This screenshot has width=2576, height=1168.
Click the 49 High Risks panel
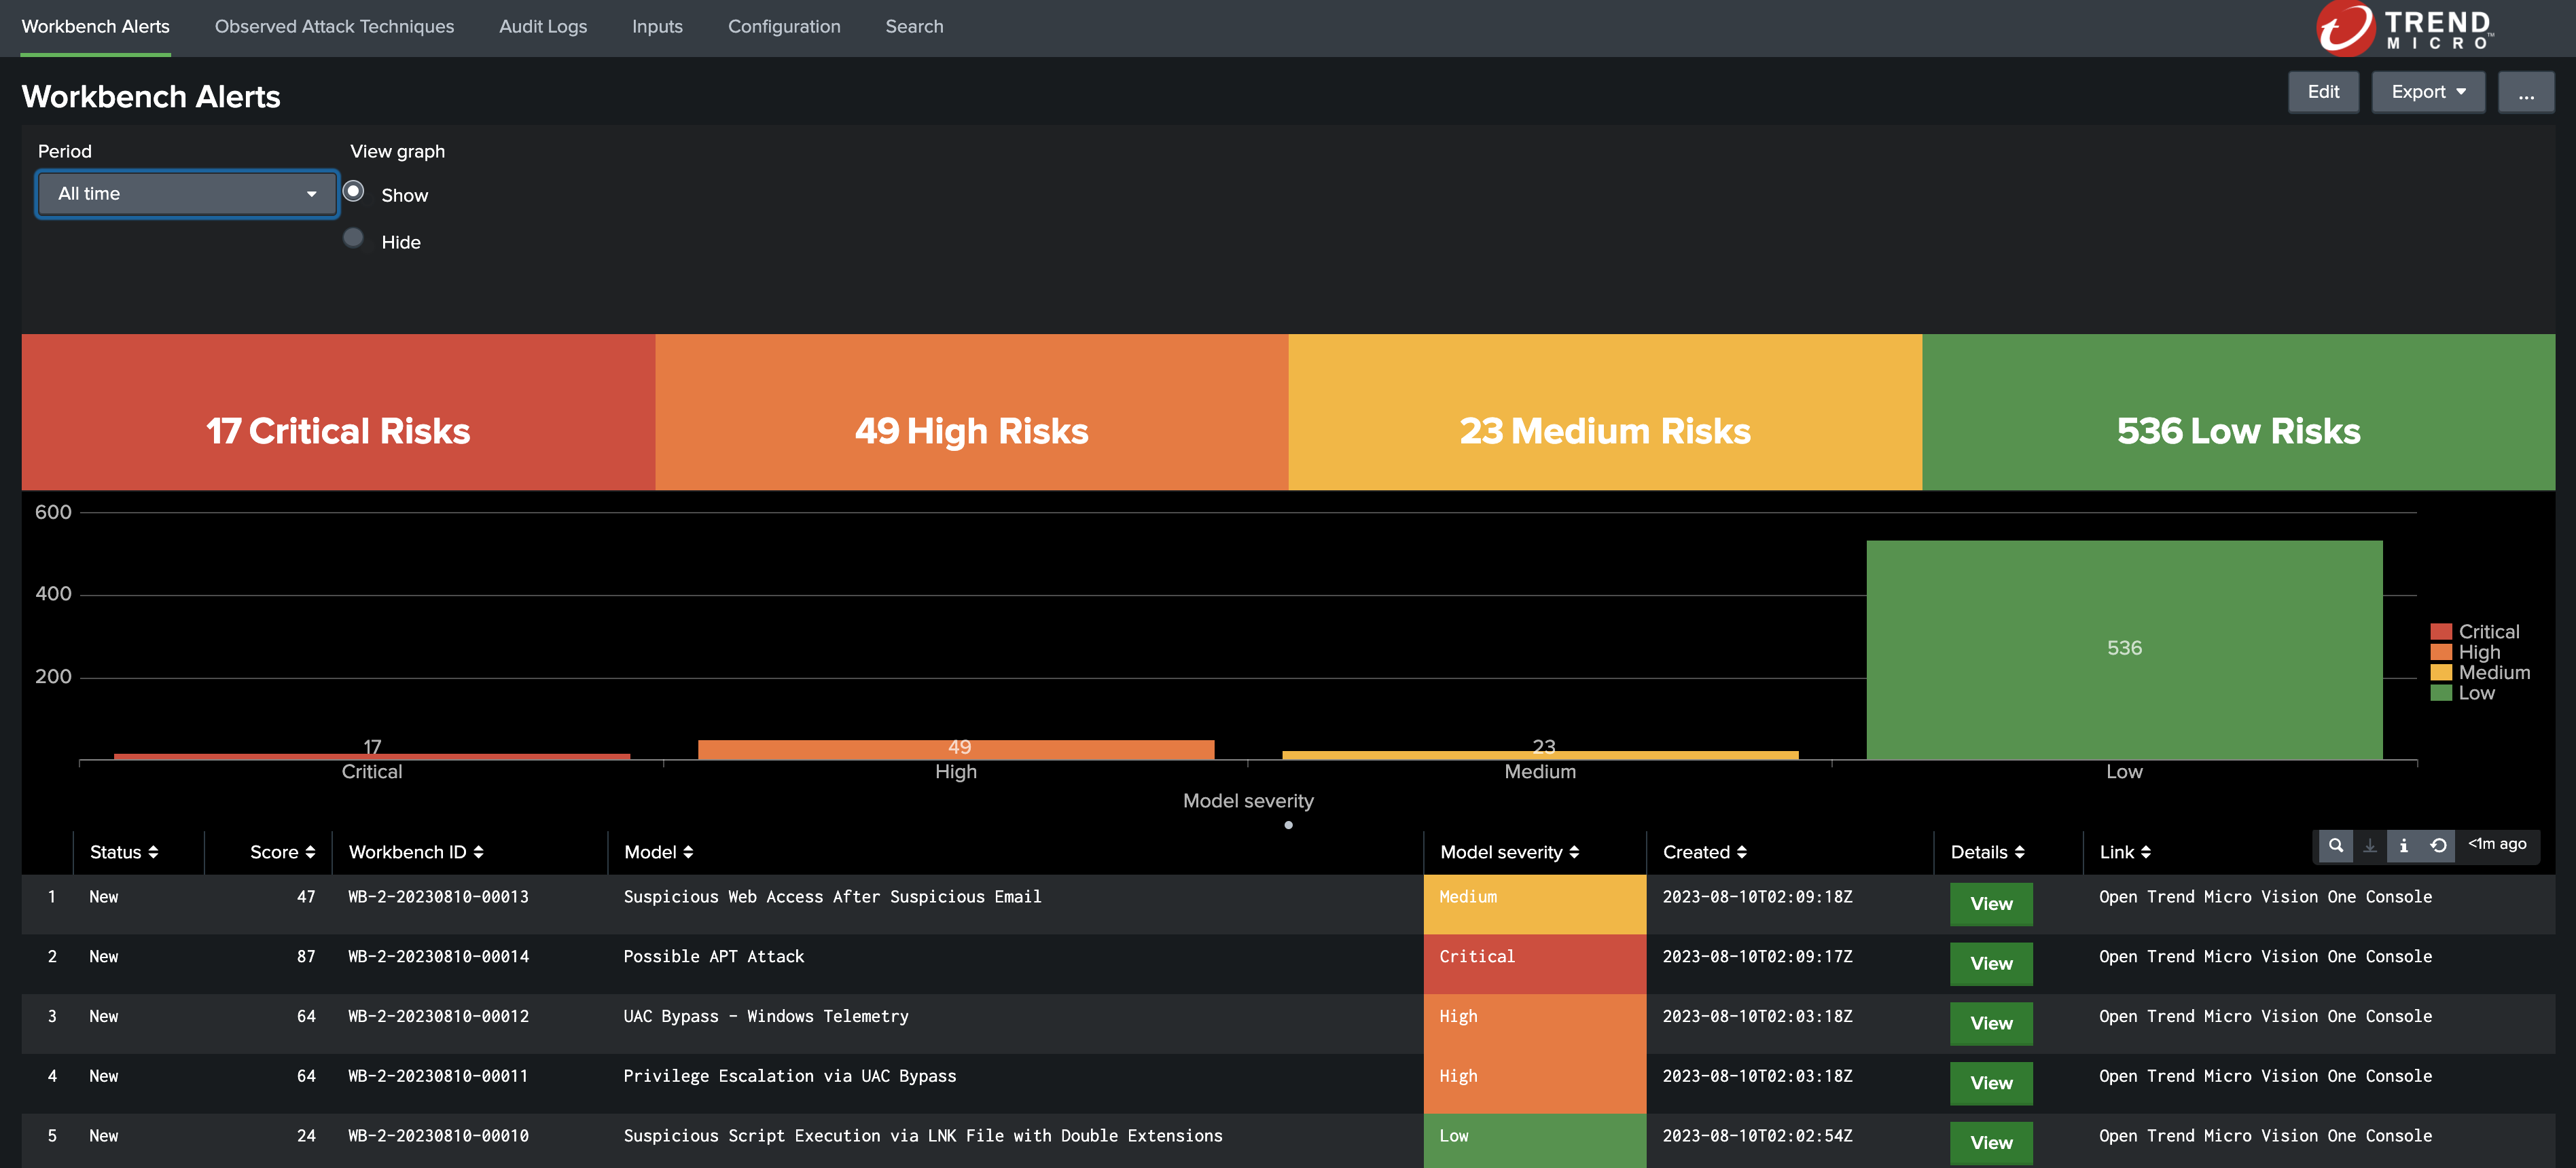point(971,412)
